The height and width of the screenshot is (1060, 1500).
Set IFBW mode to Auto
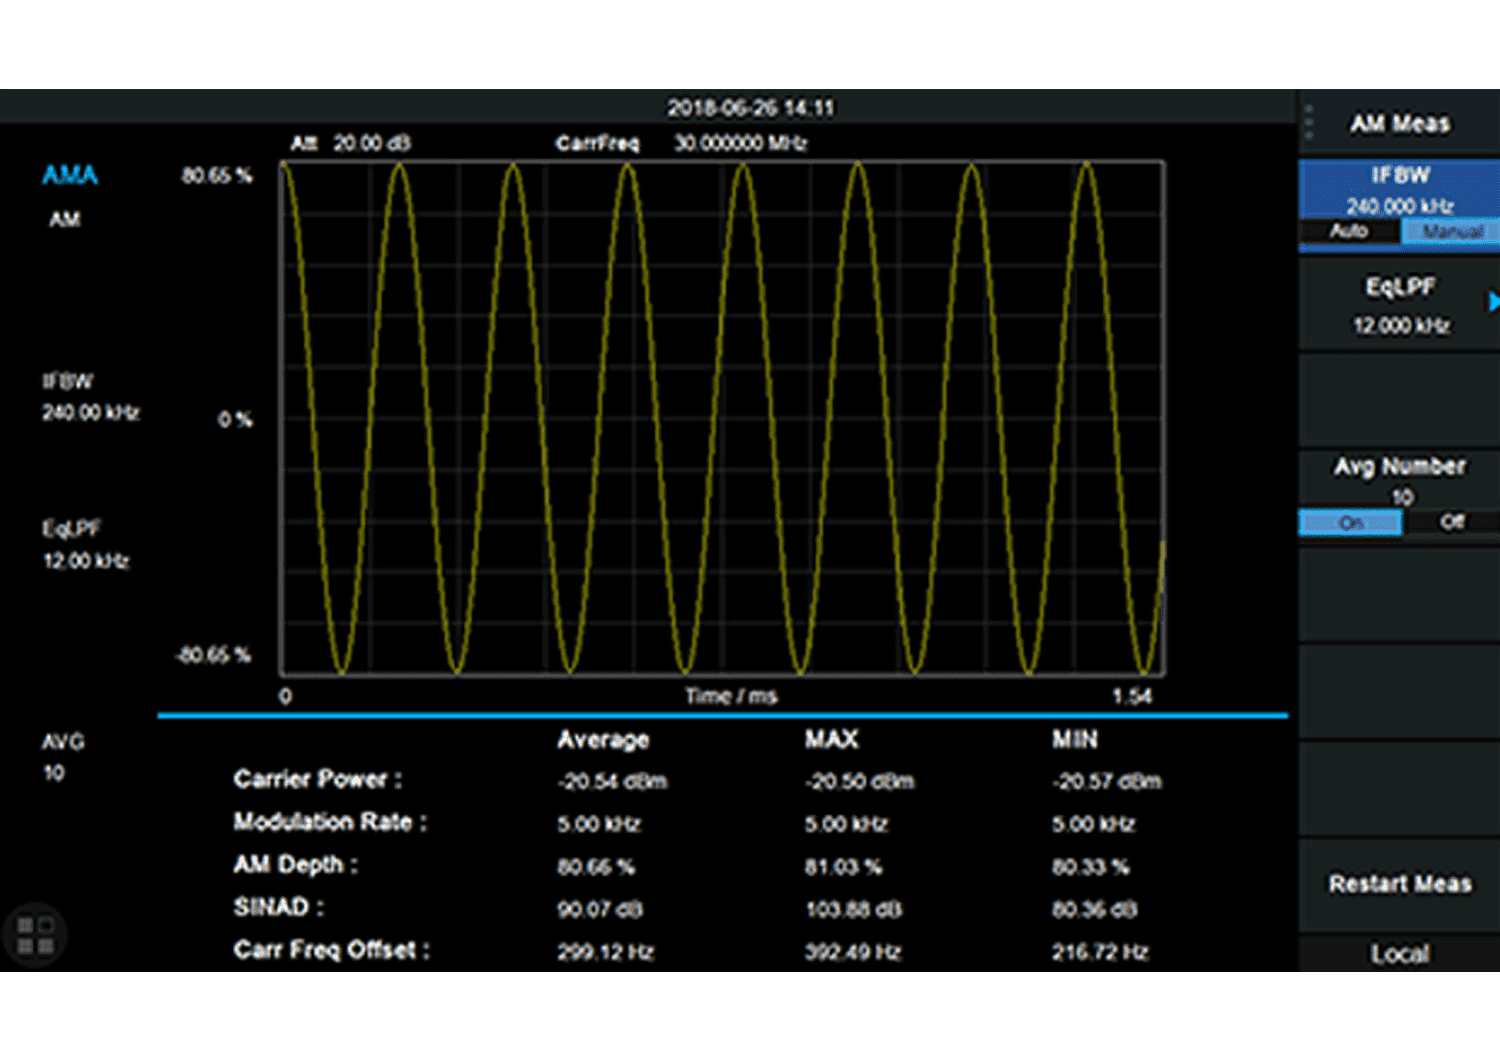[x=1348, y=231]
